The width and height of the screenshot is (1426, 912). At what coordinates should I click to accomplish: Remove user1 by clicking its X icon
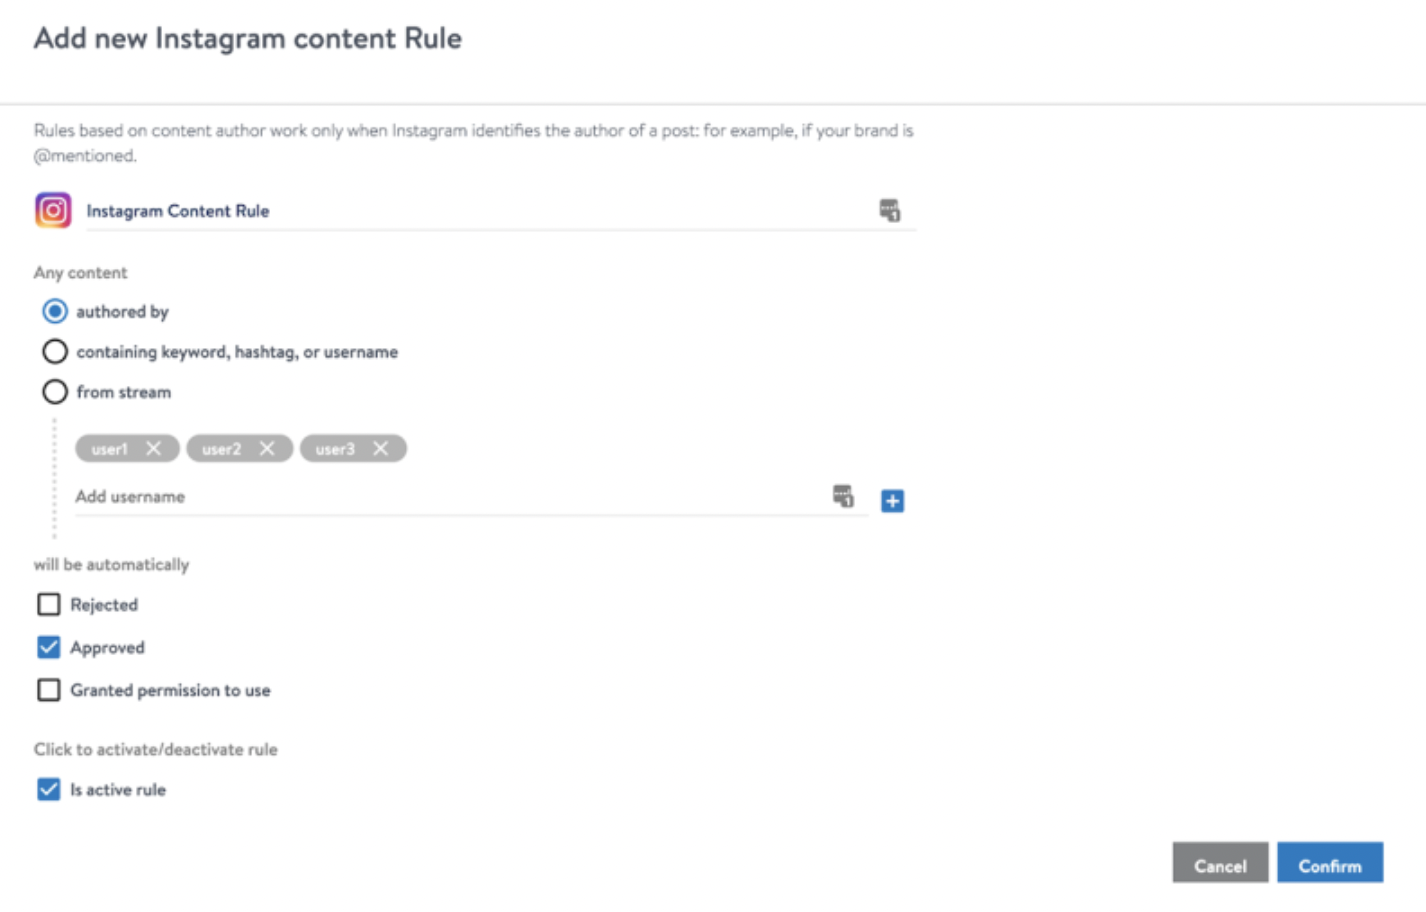[155, 448]
